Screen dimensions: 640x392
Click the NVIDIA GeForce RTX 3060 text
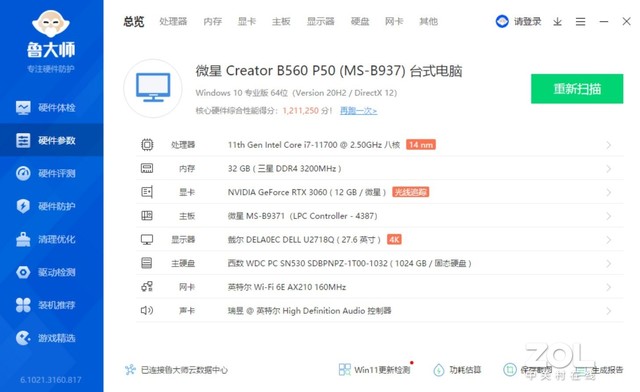point(307,192)
